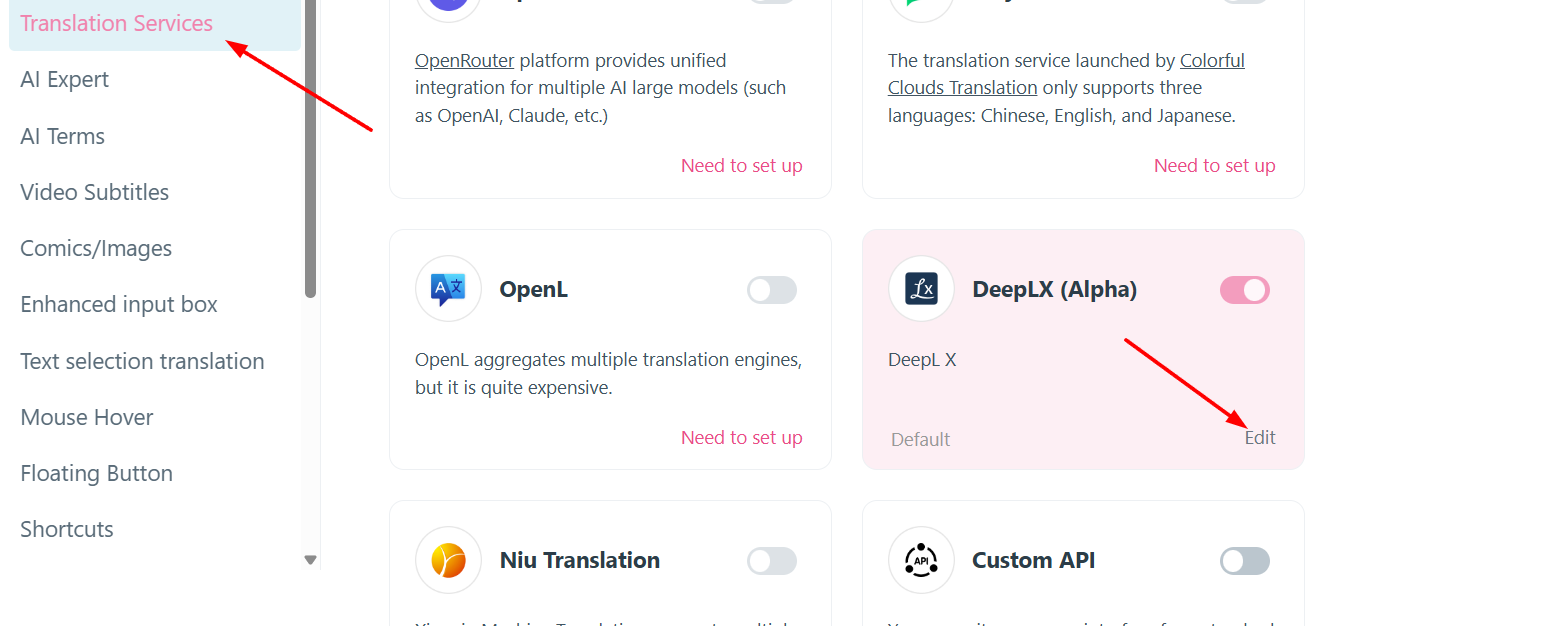The image size is (1564, 626).
Task: Open the Mouse Hover settings
Action: coord(87,417)
